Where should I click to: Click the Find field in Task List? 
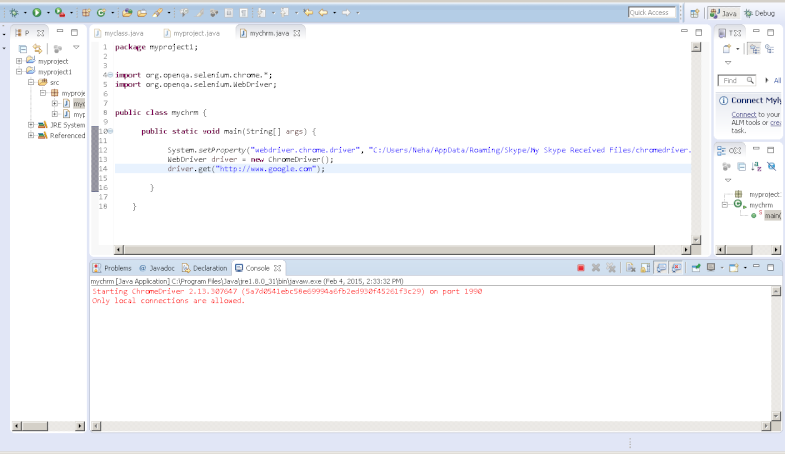(736, 80)
